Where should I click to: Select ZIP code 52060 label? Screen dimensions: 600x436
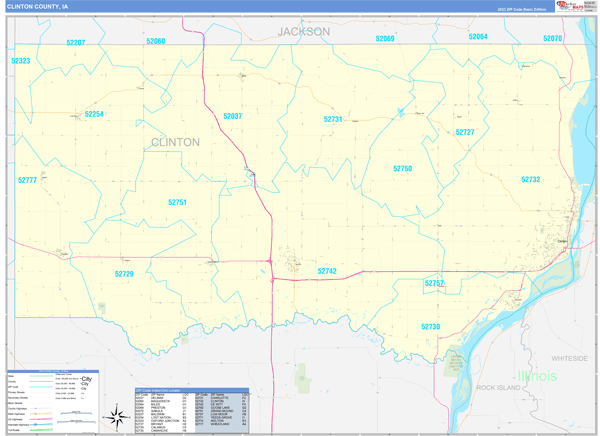click(156, 41)
